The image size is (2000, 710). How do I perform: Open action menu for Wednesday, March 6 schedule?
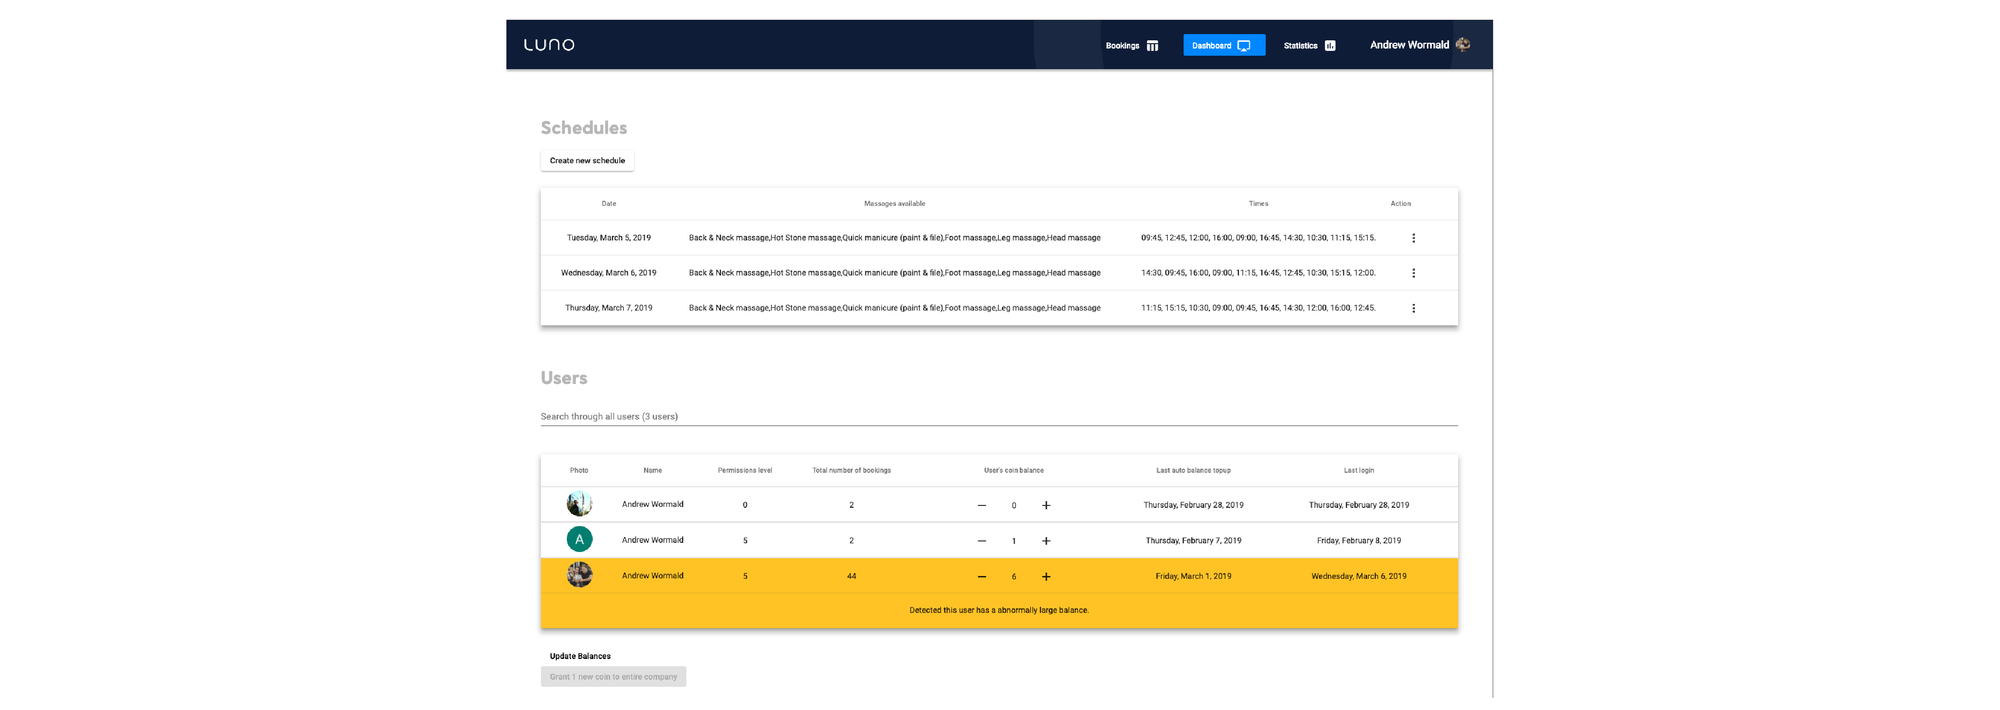tap(1413, 273)
